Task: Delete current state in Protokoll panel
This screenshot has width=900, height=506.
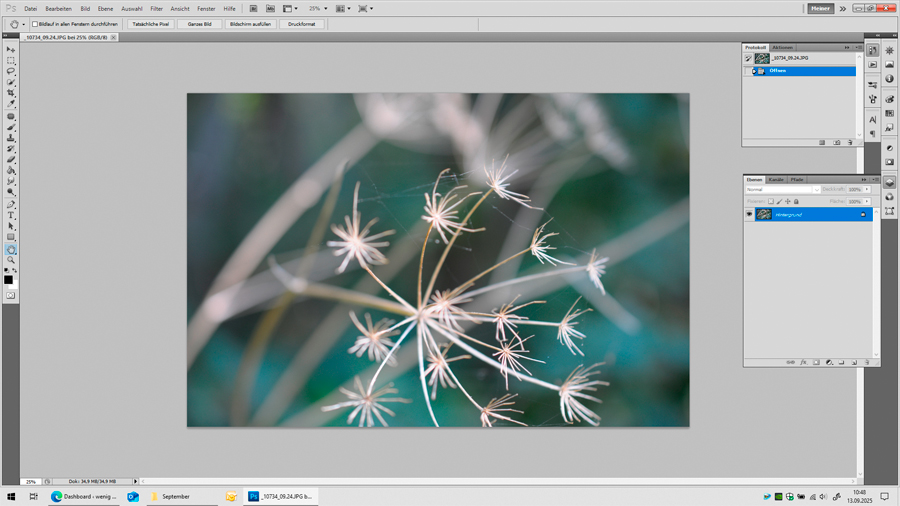Action: (x=850, y=143)
